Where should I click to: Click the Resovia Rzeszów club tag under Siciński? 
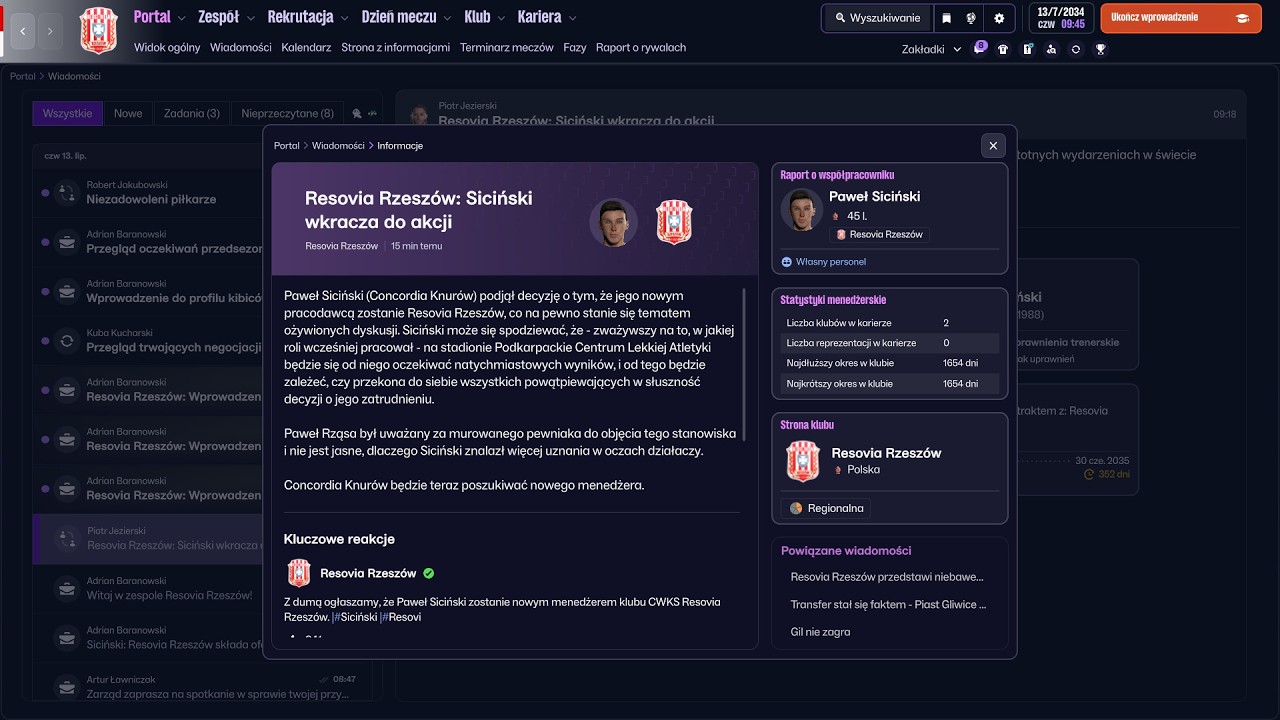tap(879, 235)
